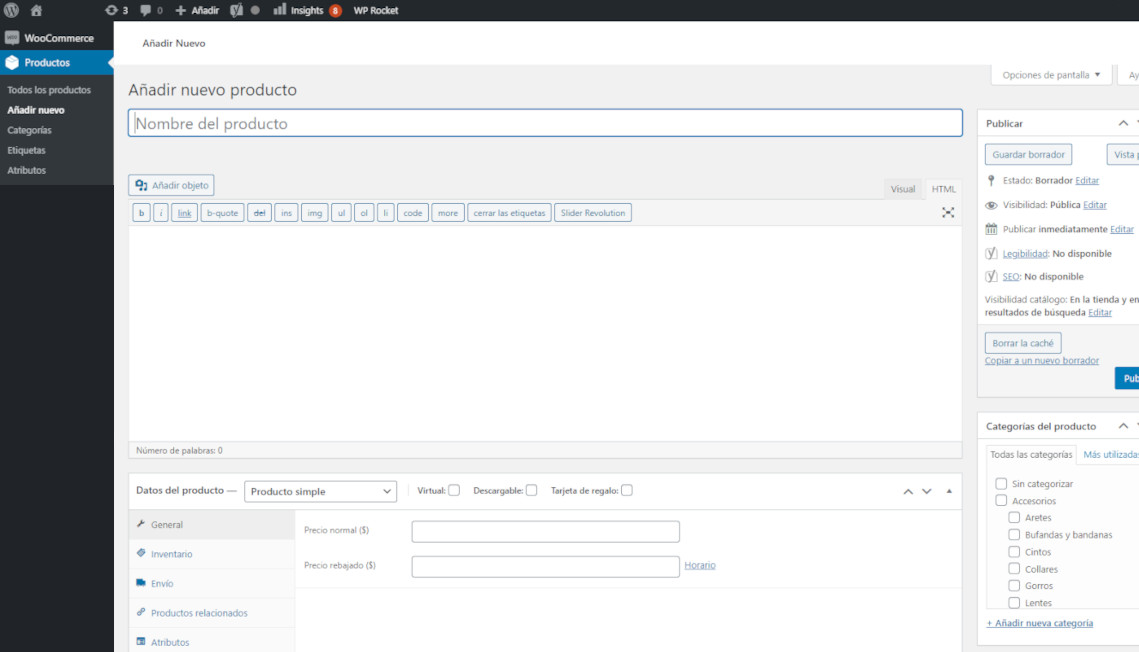The image size is (1139, 652).
Task: Go to site via home icon
Action: click(x=36, y=10)
